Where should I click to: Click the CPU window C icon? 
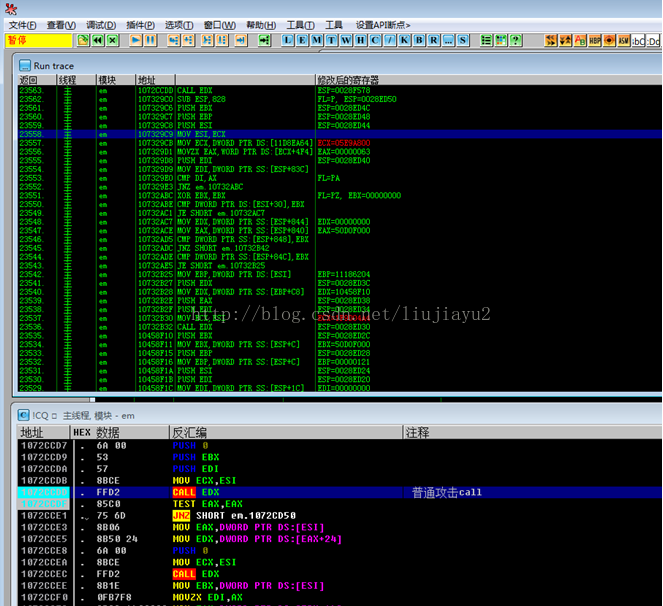coord(23,415)
